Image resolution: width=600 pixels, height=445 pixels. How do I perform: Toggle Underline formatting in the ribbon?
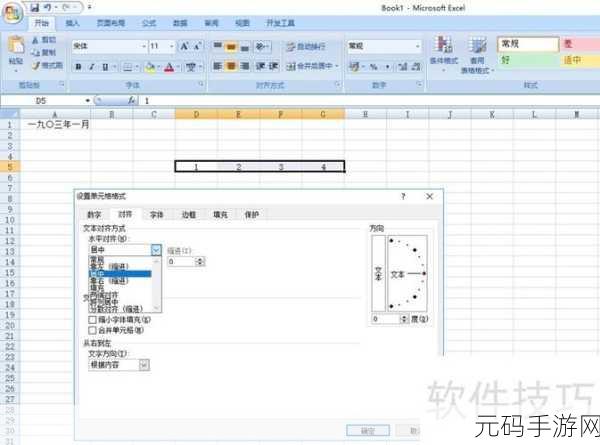[105, 67]
